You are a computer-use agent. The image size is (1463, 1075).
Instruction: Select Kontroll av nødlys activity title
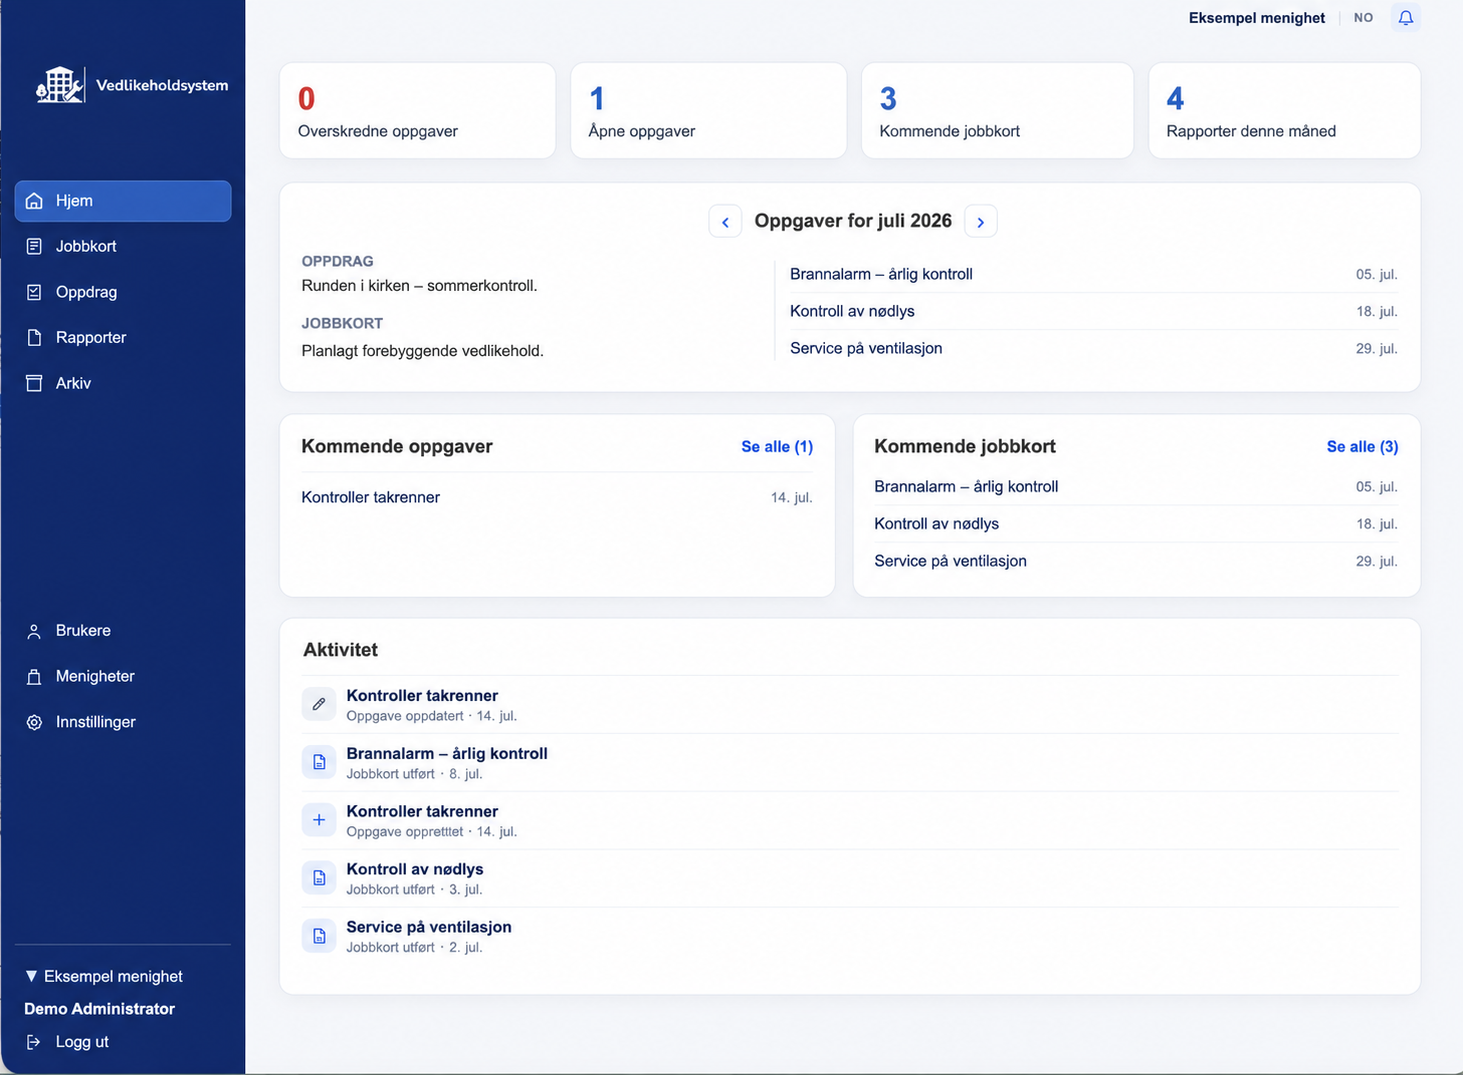point(415,870)
